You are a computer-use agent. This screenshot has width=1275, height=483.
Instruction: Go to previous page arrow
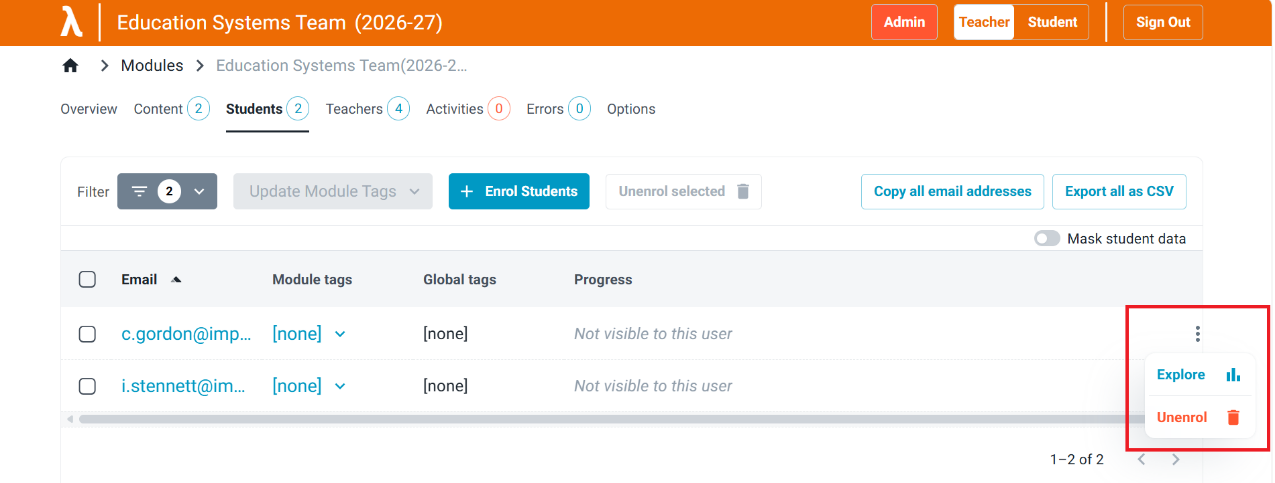coord(1141,459)
